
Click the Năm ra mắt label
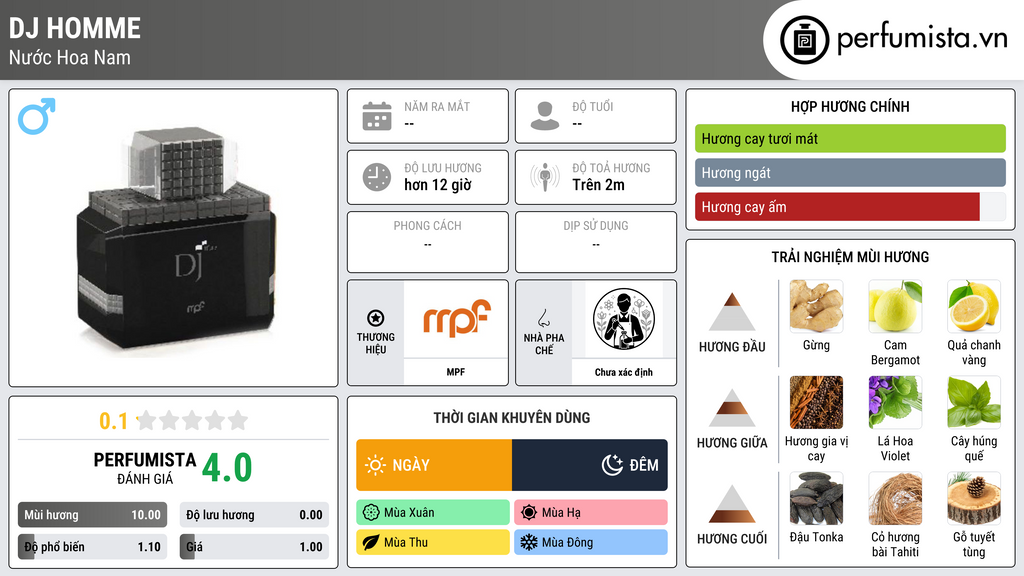437,106
